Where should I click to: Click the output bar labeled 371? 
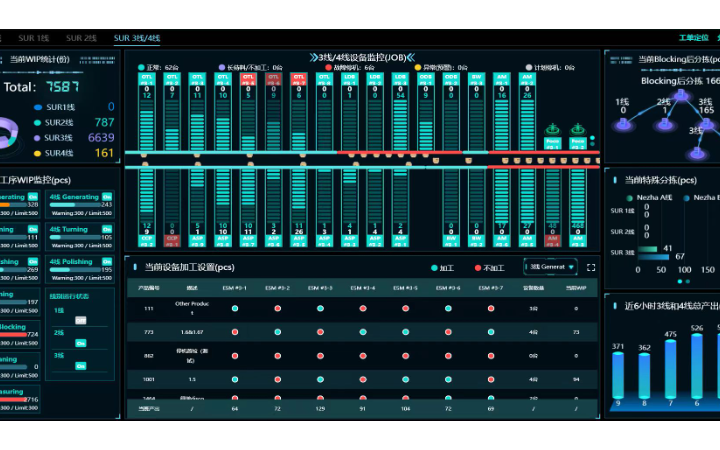[618, 375]
